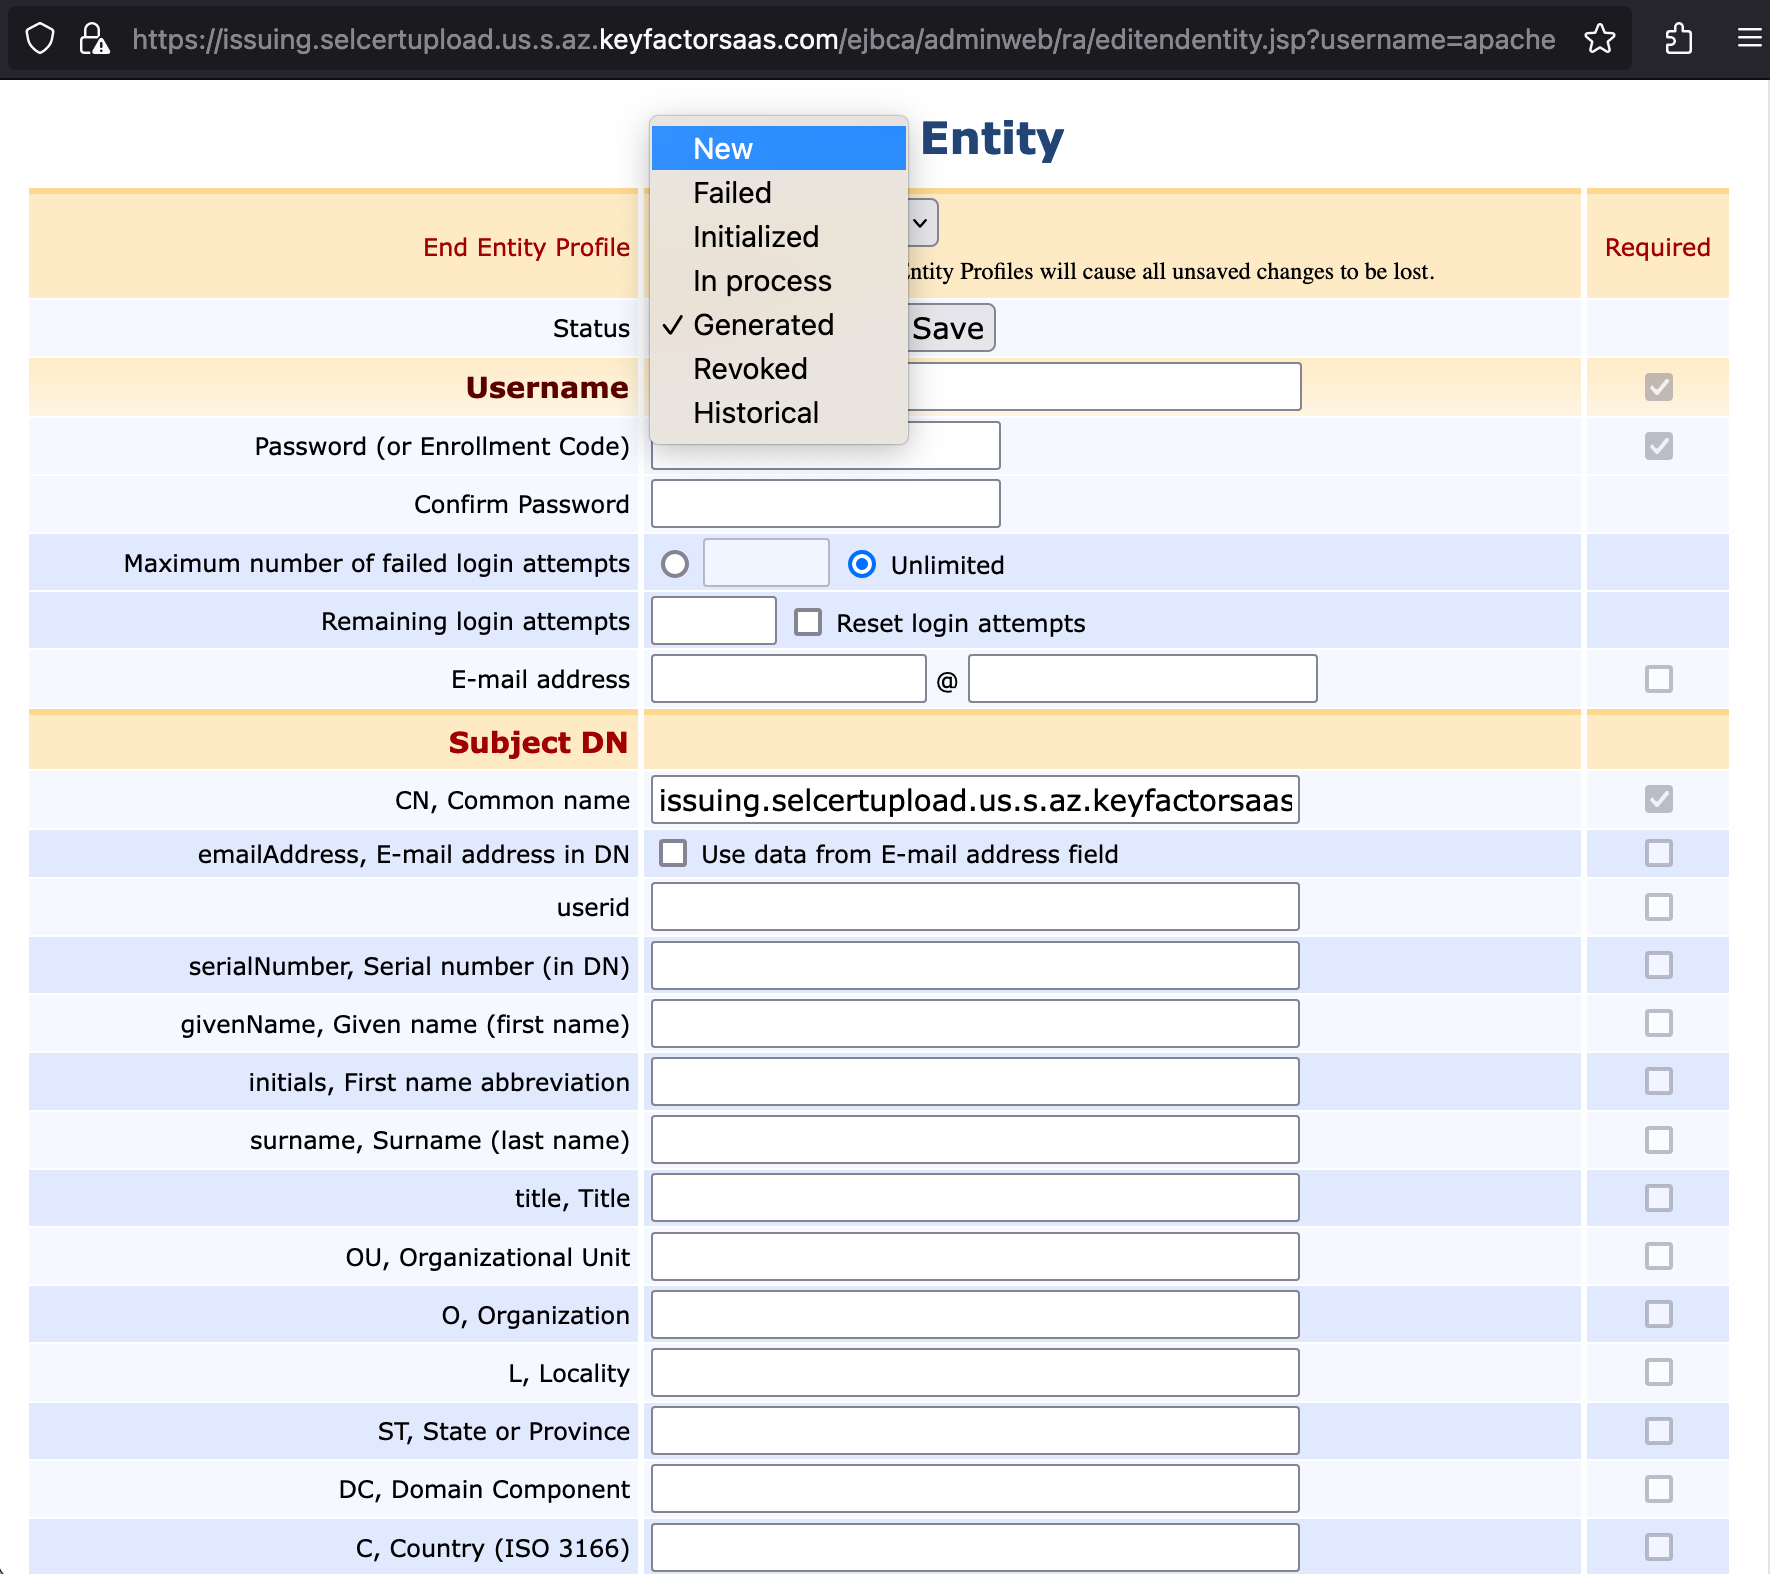Viewport: 1770px width, 1574px height.
Task: Click the shield tracking protection icon
Action: pos(40,39)
